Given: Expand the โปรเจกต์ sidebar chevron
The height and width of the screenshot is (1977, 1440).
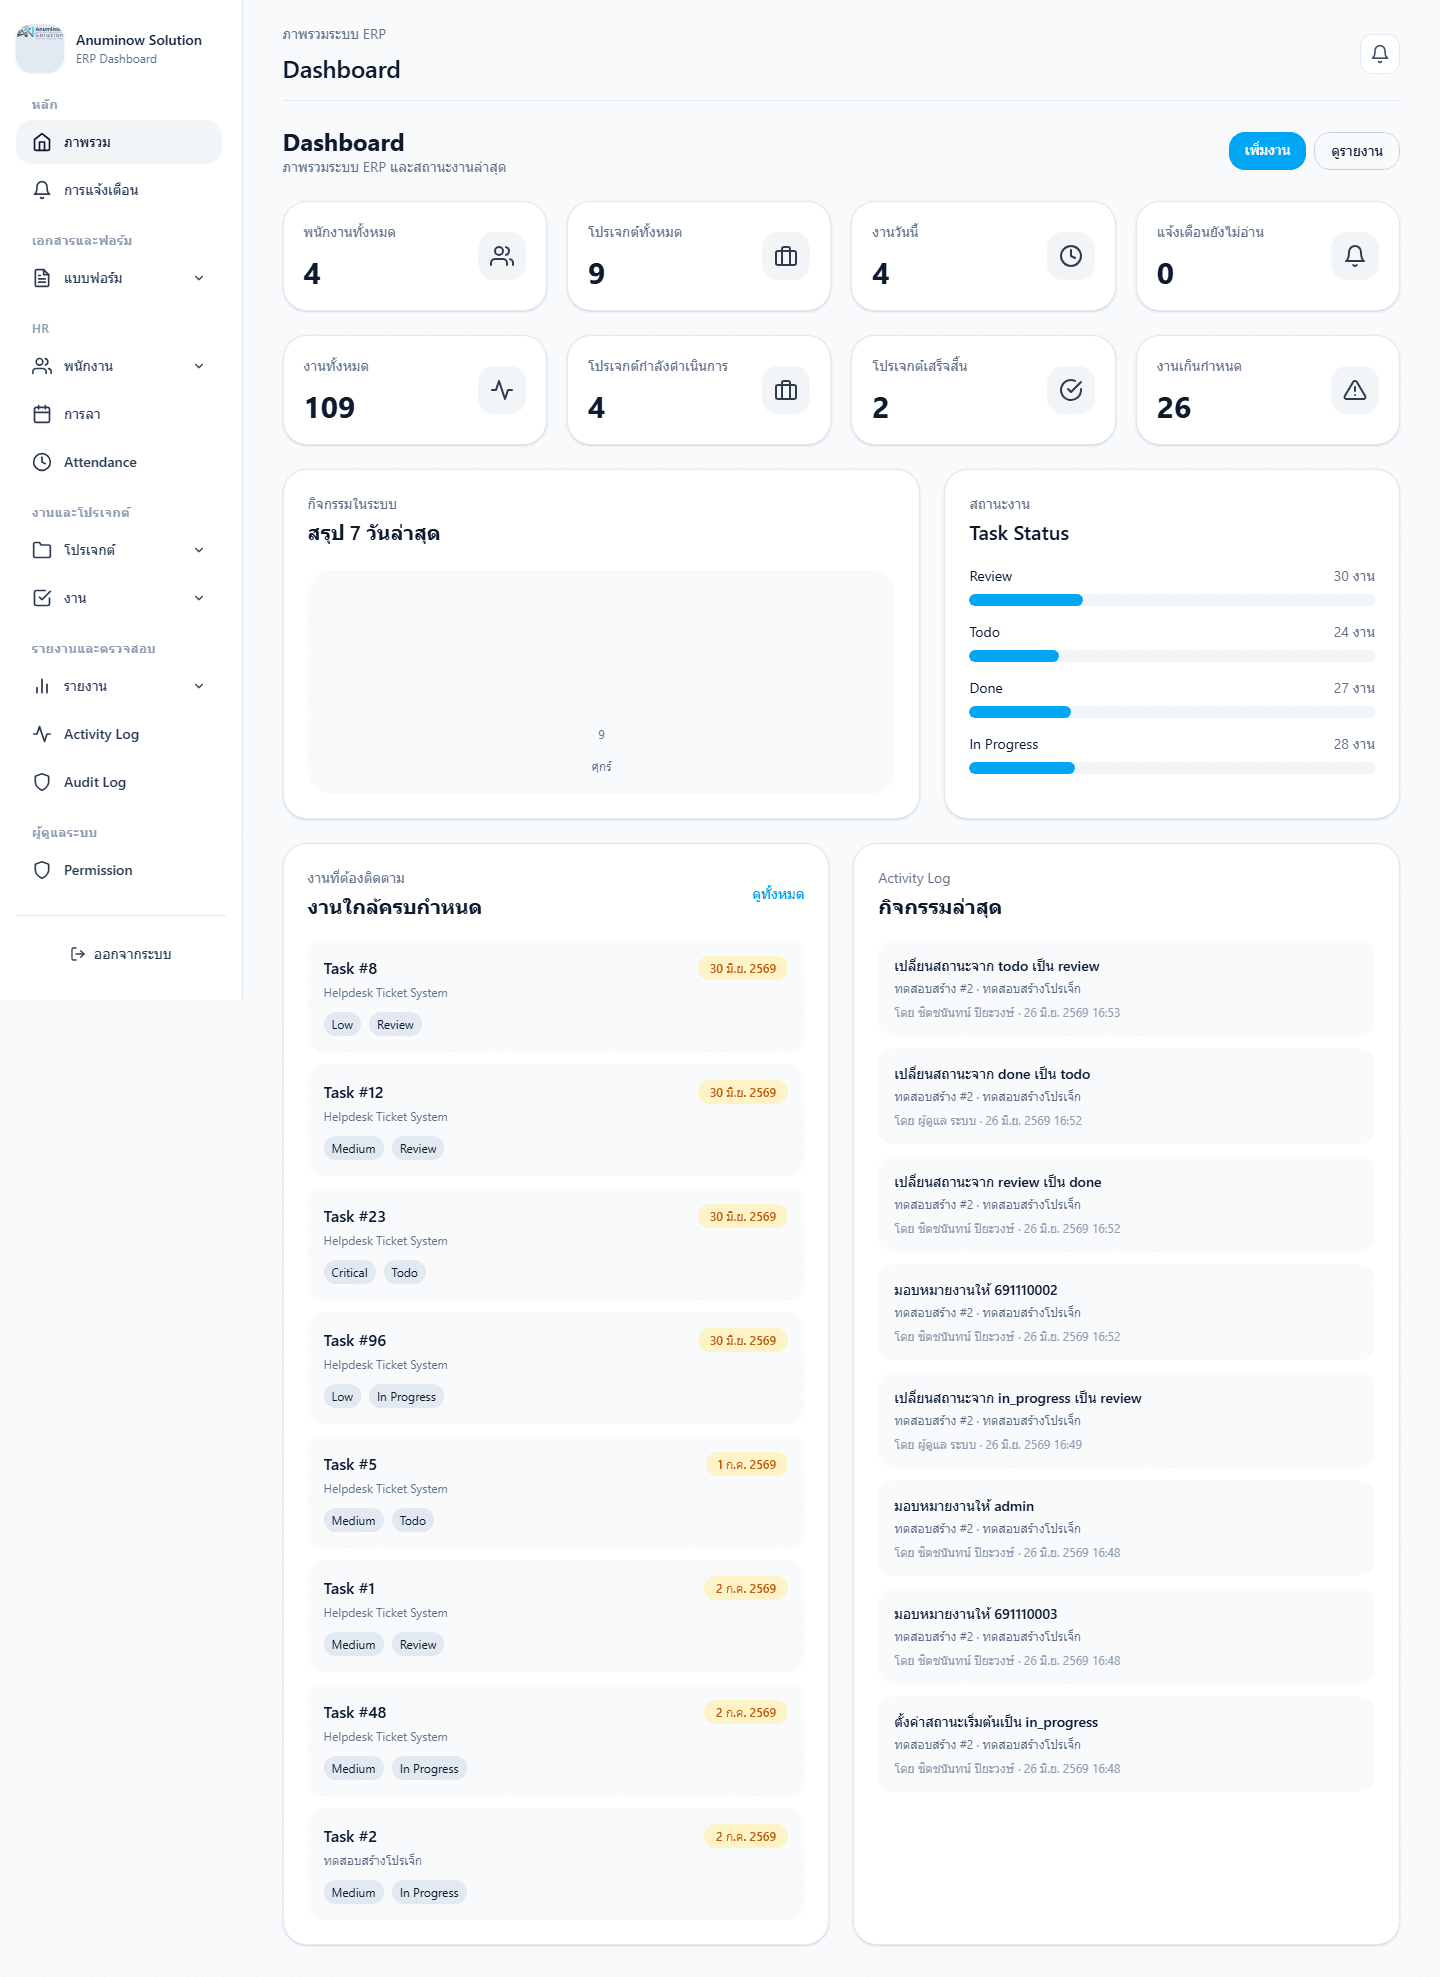Looking at the screenshot, I should (199, 550).
